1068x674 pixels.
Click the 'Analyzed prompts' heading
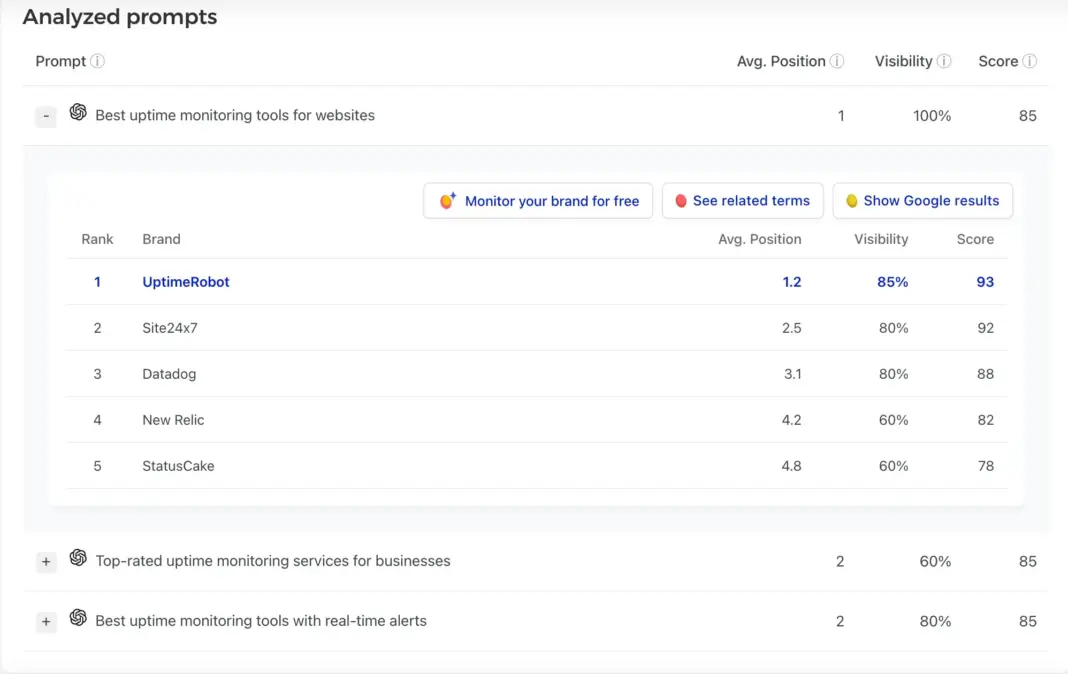click(120, 17)
